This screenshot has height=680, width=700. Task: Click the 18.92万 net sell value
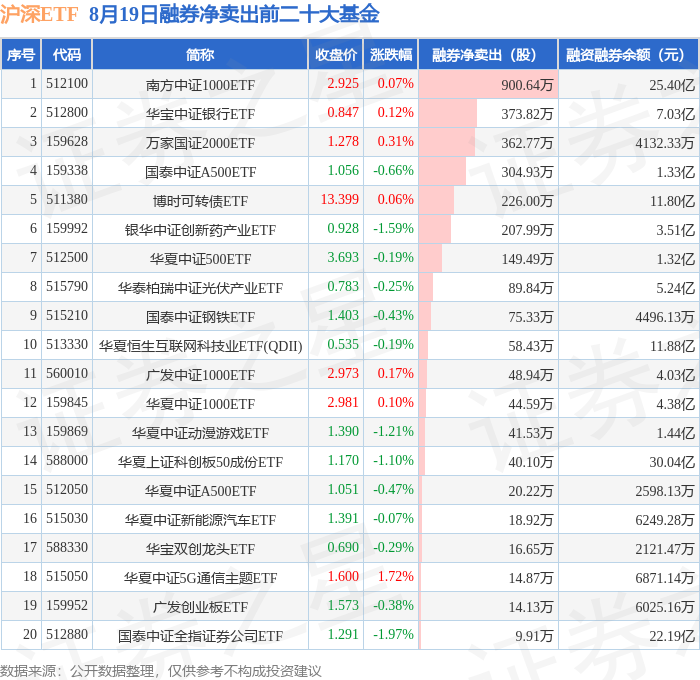pos(530,520)
